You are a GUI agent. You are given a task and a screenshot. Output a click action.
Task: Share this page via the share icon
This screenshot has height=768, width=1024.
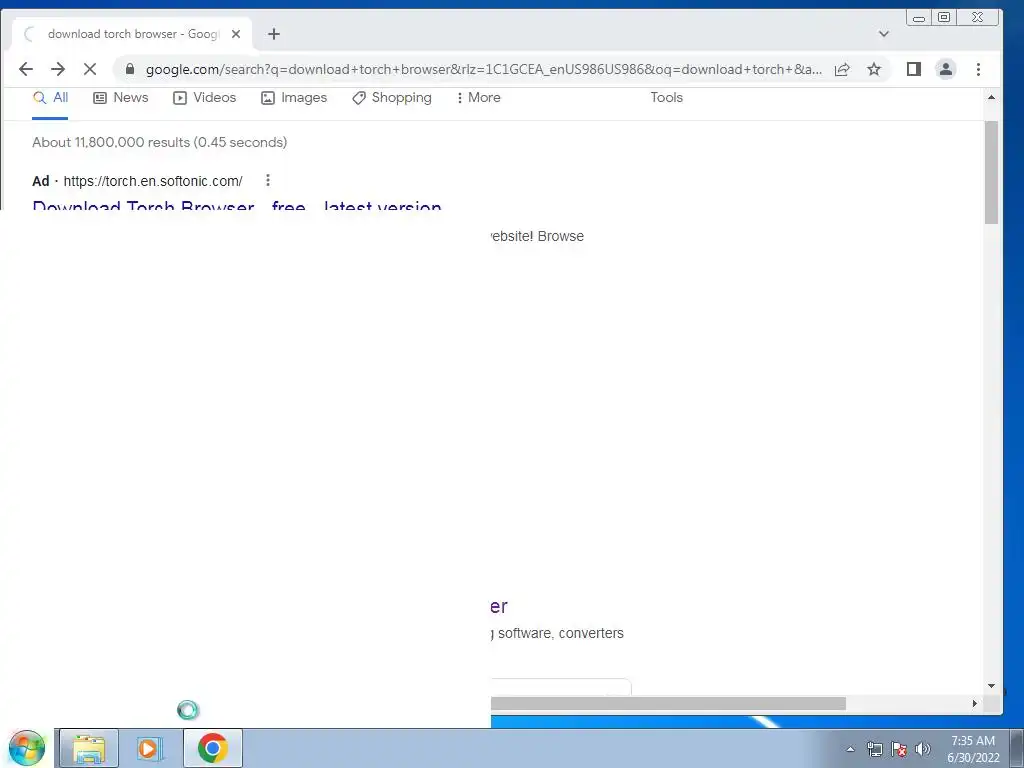coord(842,69)
